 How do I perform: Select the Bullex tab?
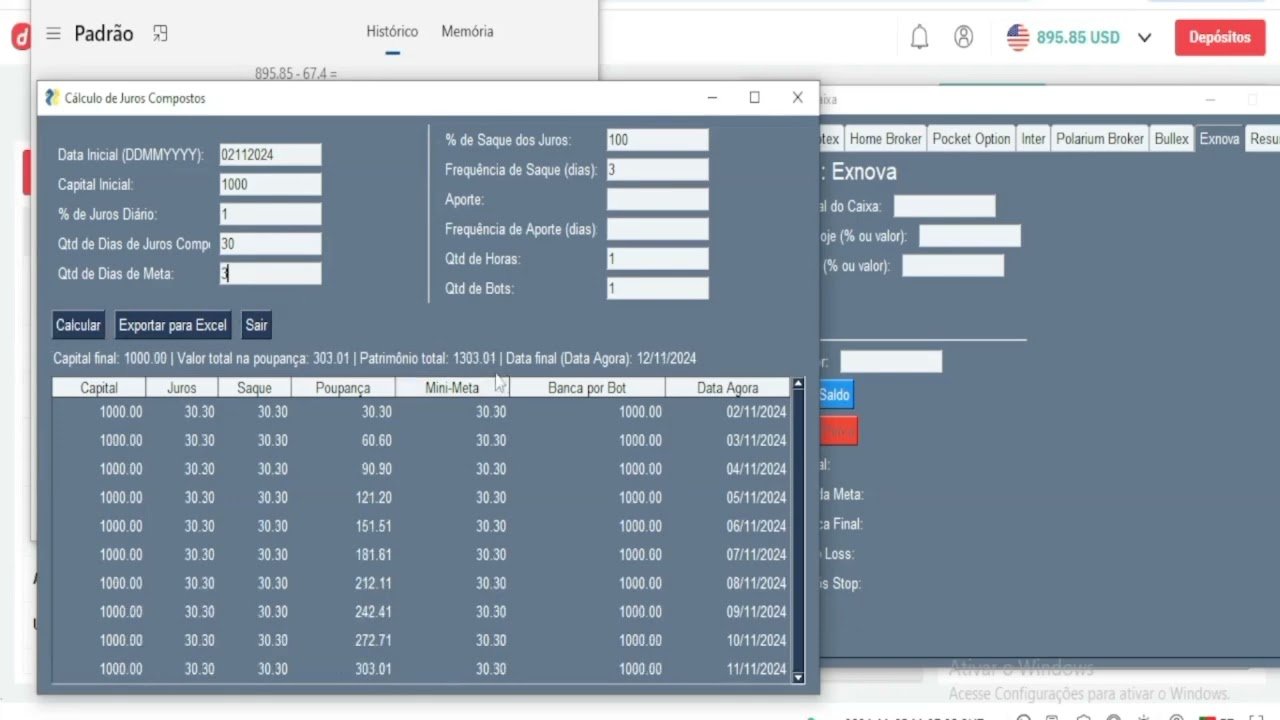pyautogui.click(x=1172, y=139)
